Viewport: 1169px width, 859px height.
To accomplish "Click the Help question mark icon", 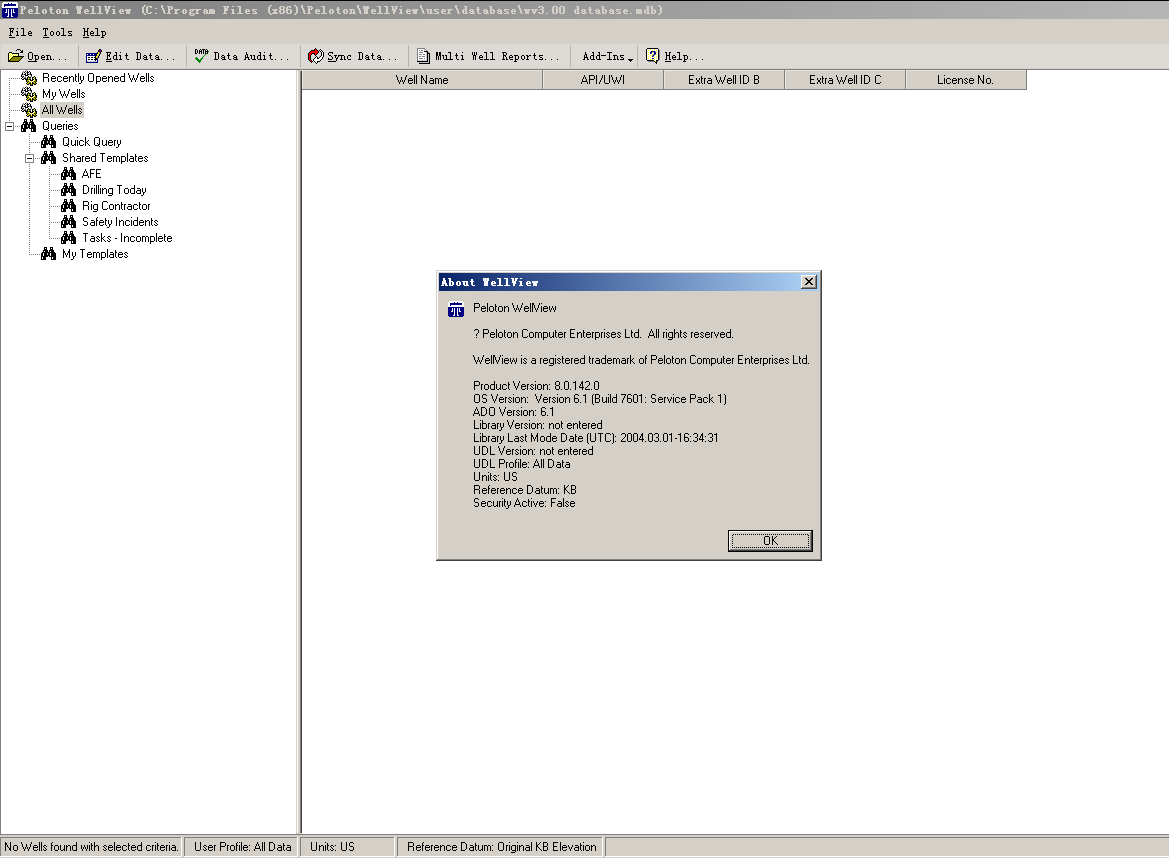I will (x=652, y=56).
